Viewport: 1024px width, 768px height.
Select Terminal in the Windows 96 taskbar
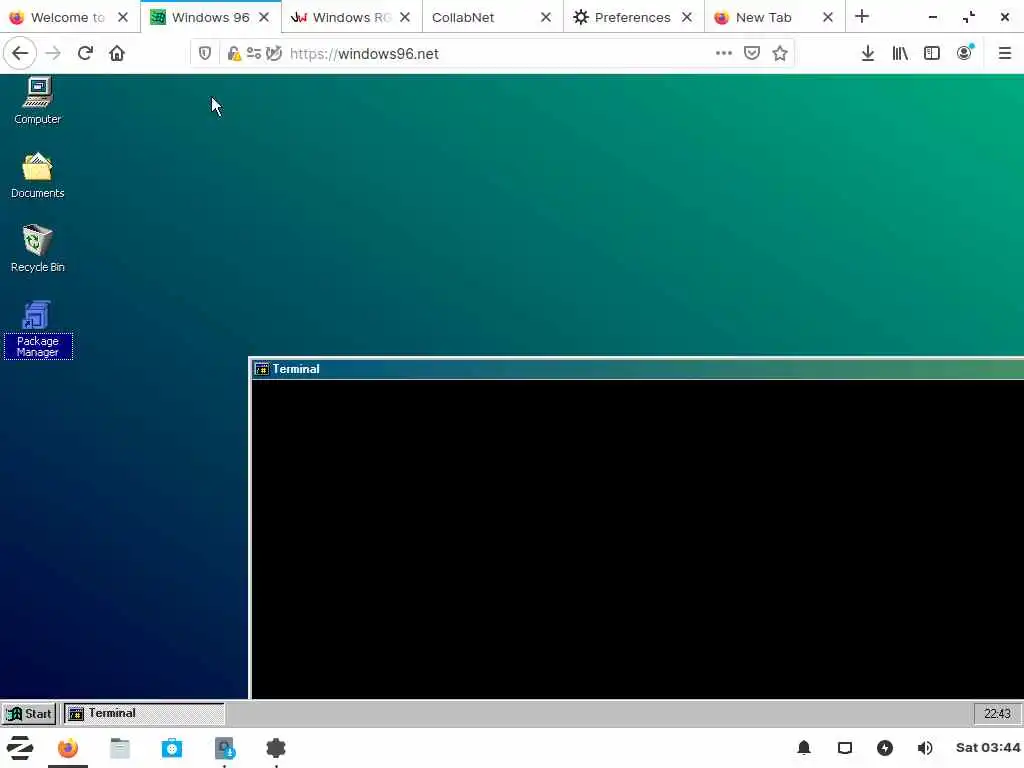[x=144, y=714]
